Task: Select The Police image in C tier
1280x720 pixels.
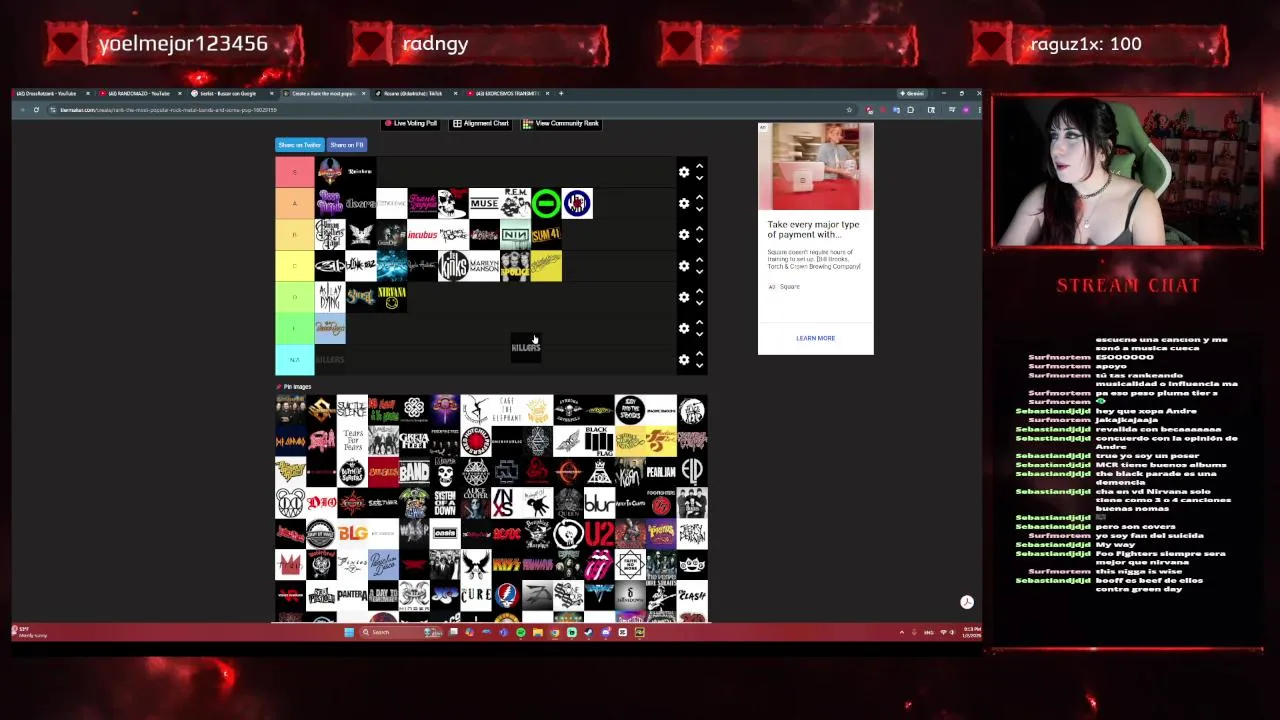Action: [x=515, y=265]
